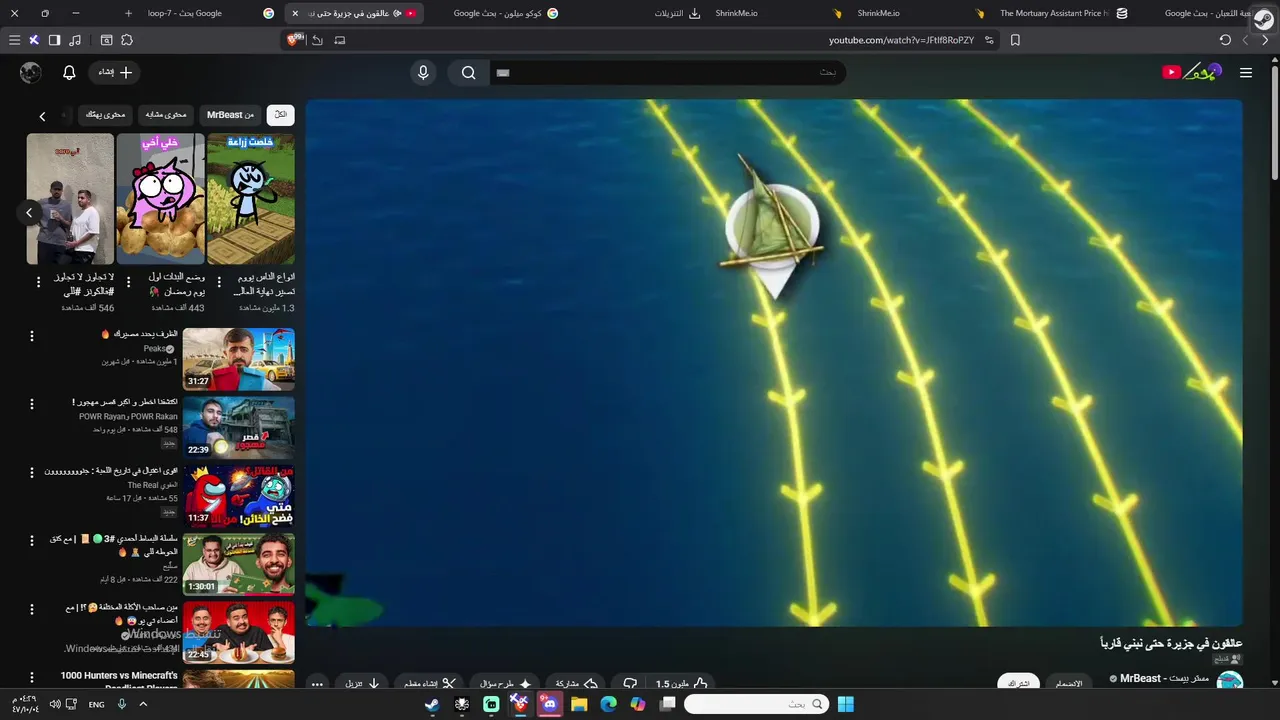Open options for the 11:37 Among Us video

(x=31, y=472)
